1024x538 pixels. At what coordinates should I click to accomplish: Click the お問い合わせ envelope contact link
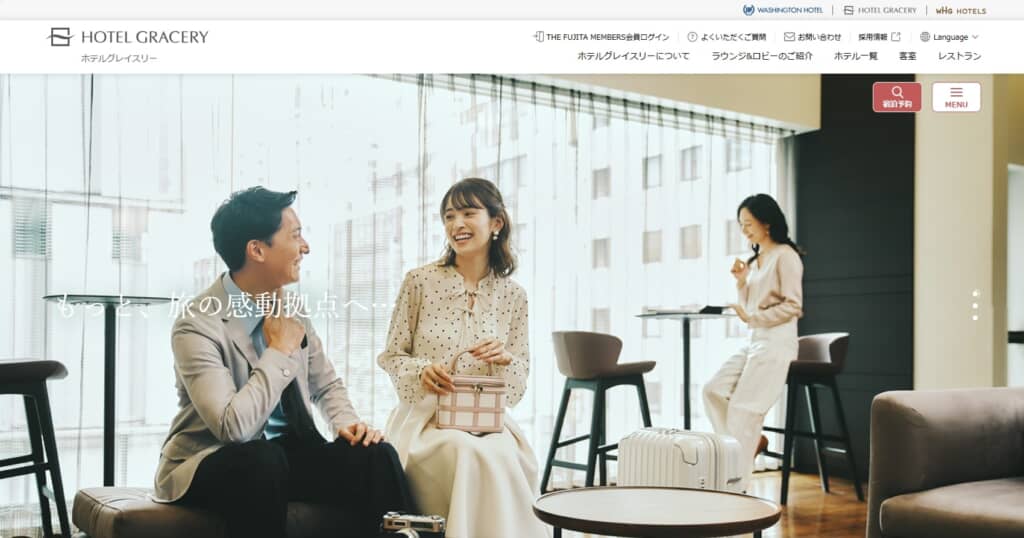pos(812,37)
